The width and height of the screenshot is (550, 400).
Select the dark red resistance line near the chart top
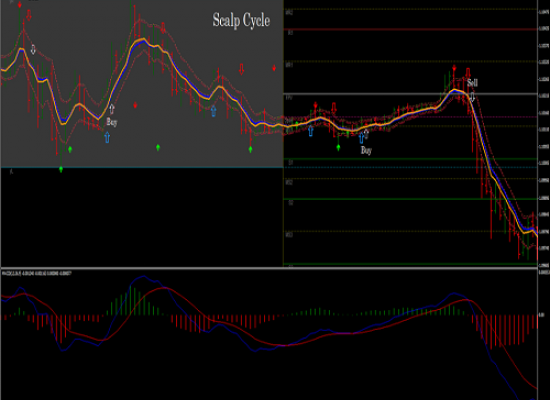410,29
